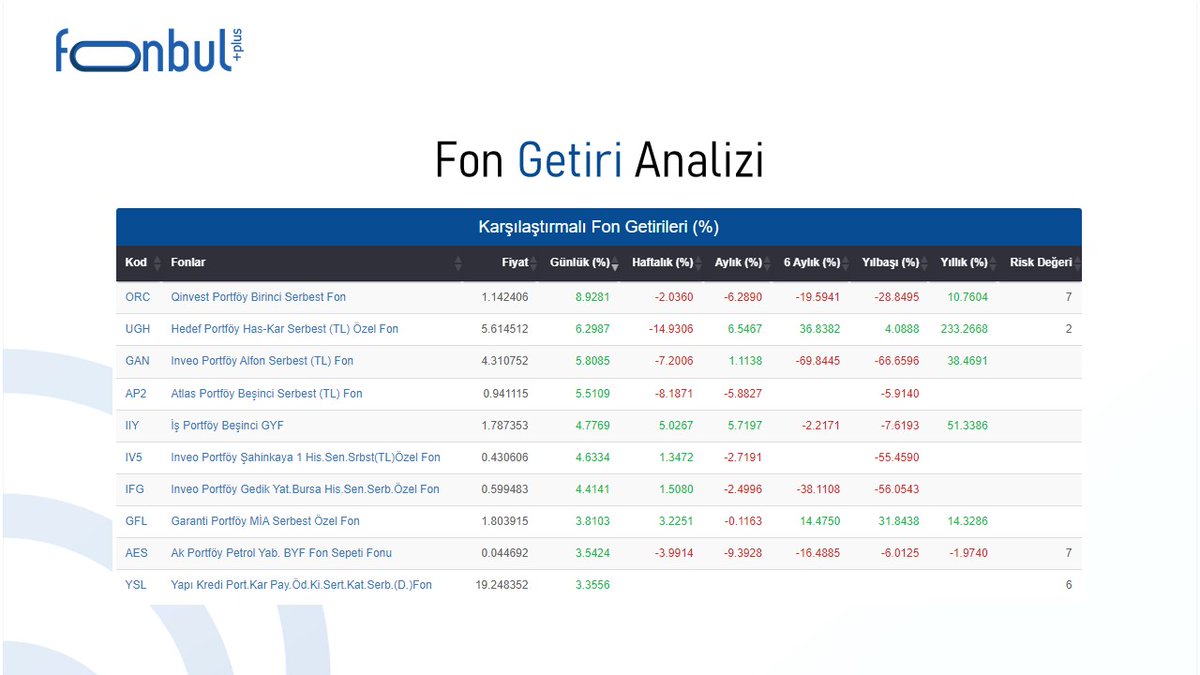Select the ORC row risk value 7
The image size is (1200, 675).
[1069, 297]
